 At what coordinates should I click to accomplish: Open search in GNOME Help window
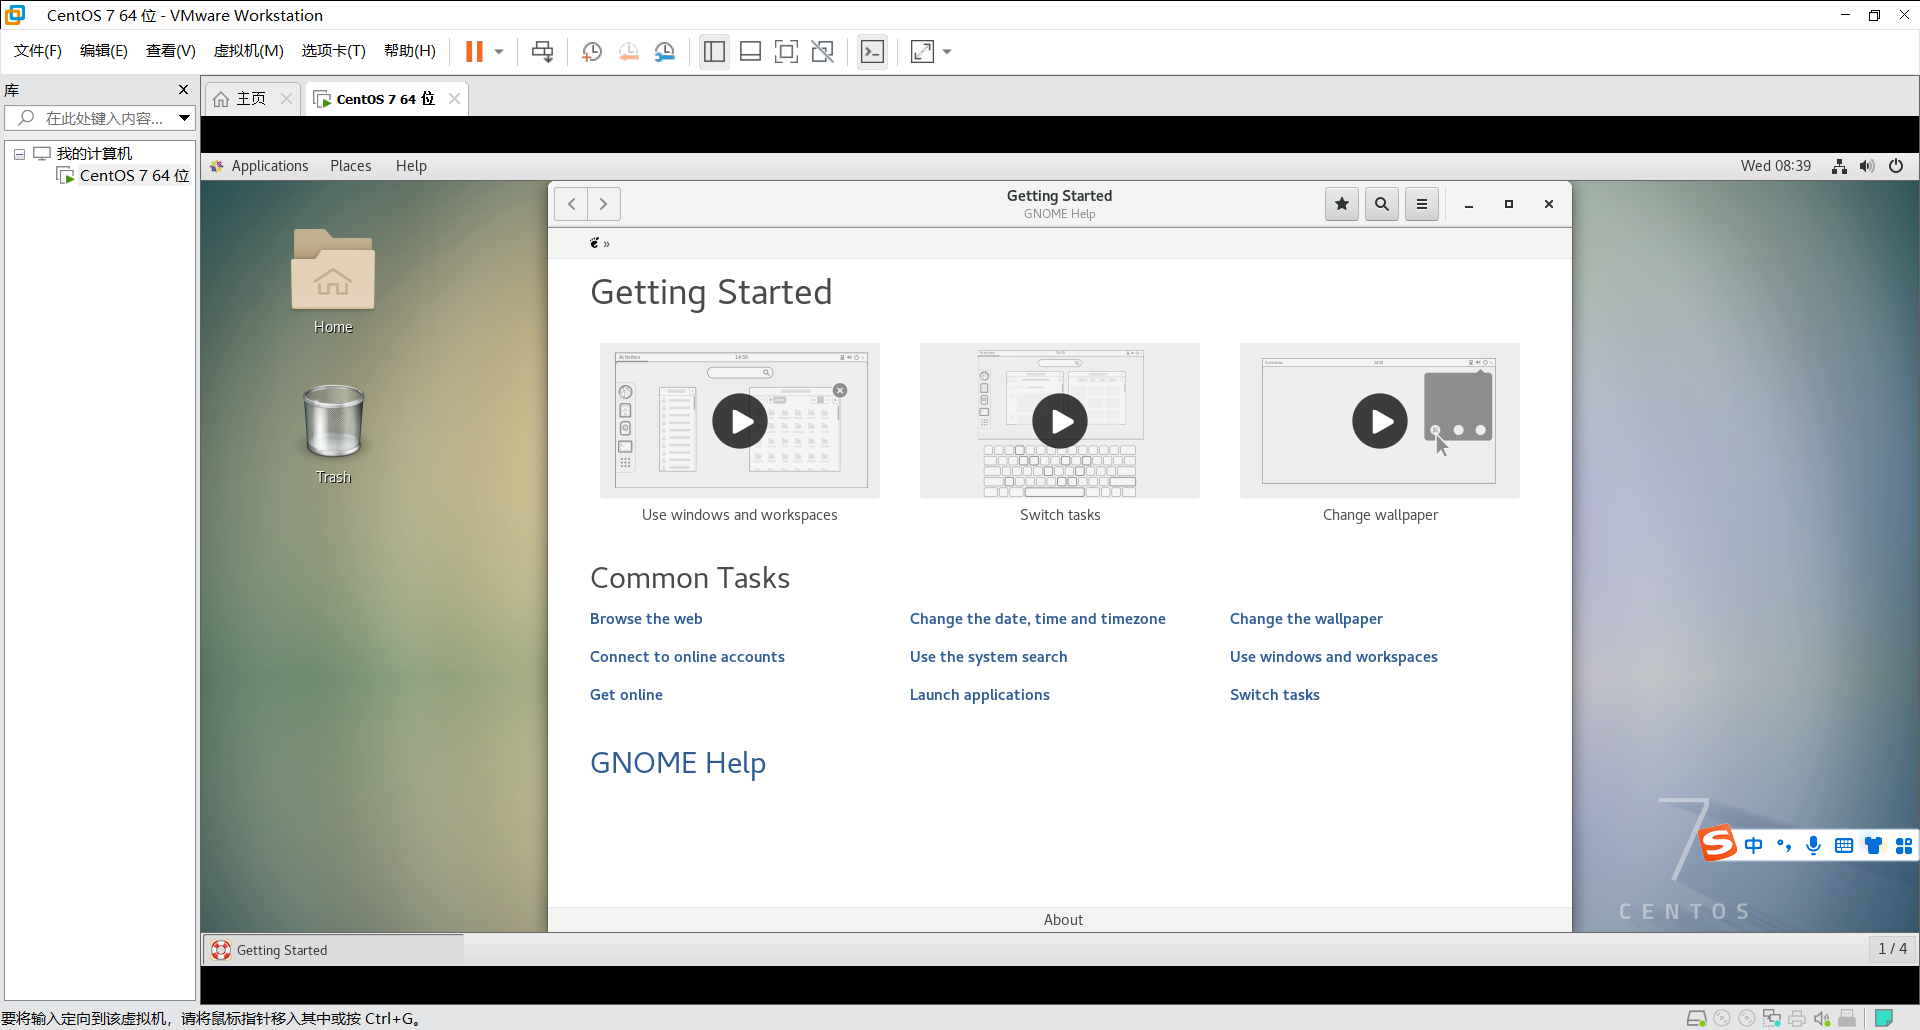[1382, 204]
